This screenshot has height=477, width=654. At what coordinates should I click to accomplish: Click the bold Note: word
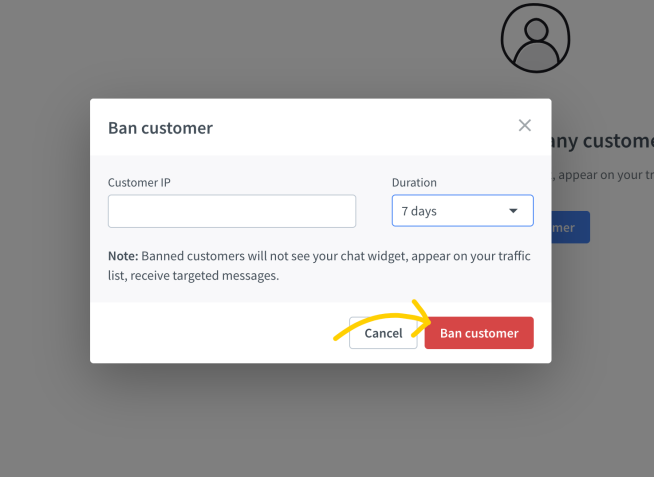coord(123,256)
